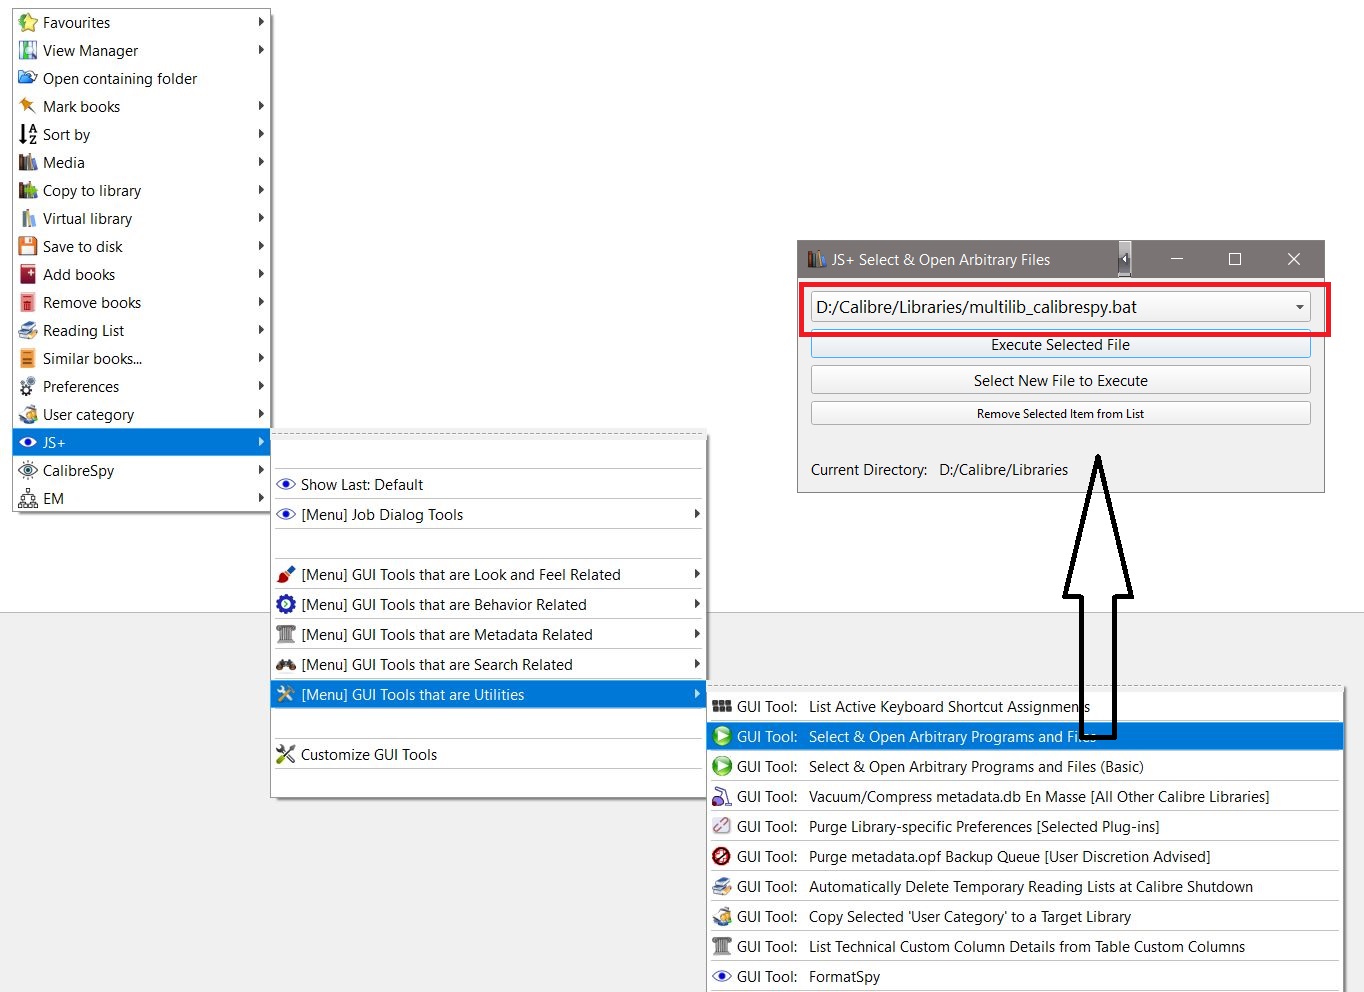Click the Reading List icon
The image size is (1364, 992).
click(x=28, y=330)
